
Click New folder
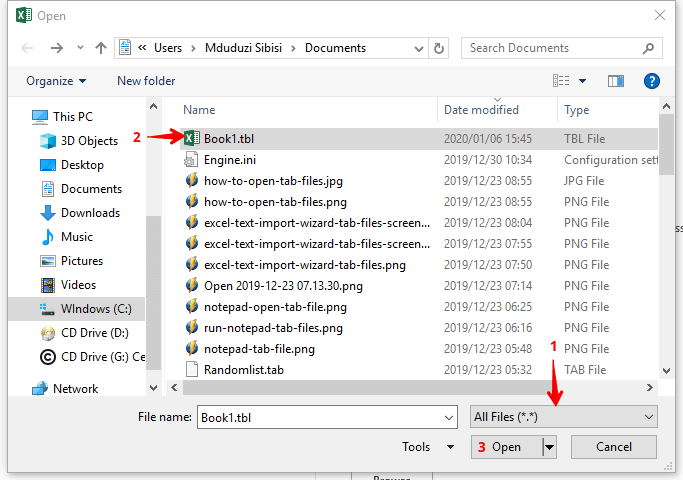point(146,81)
